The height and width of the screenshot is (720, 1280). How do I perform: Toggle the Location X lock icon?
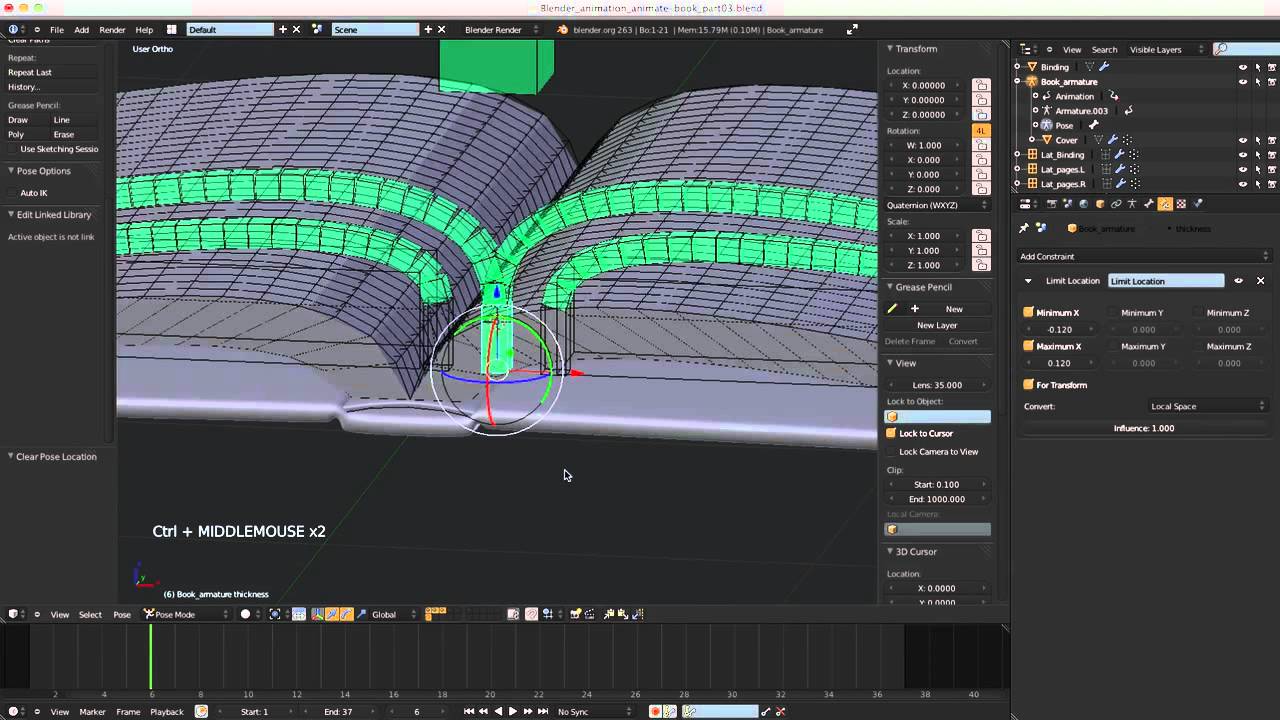click(981, 85)
